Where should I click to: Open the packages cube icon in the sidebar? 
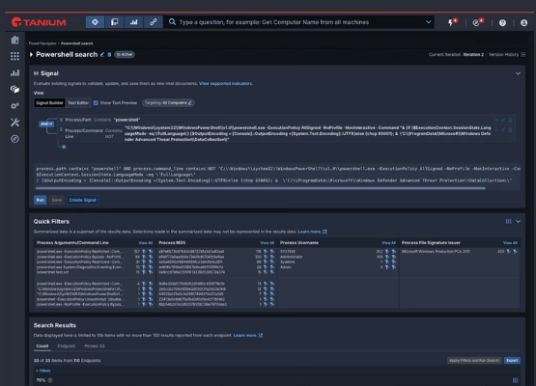pos(15,89)
